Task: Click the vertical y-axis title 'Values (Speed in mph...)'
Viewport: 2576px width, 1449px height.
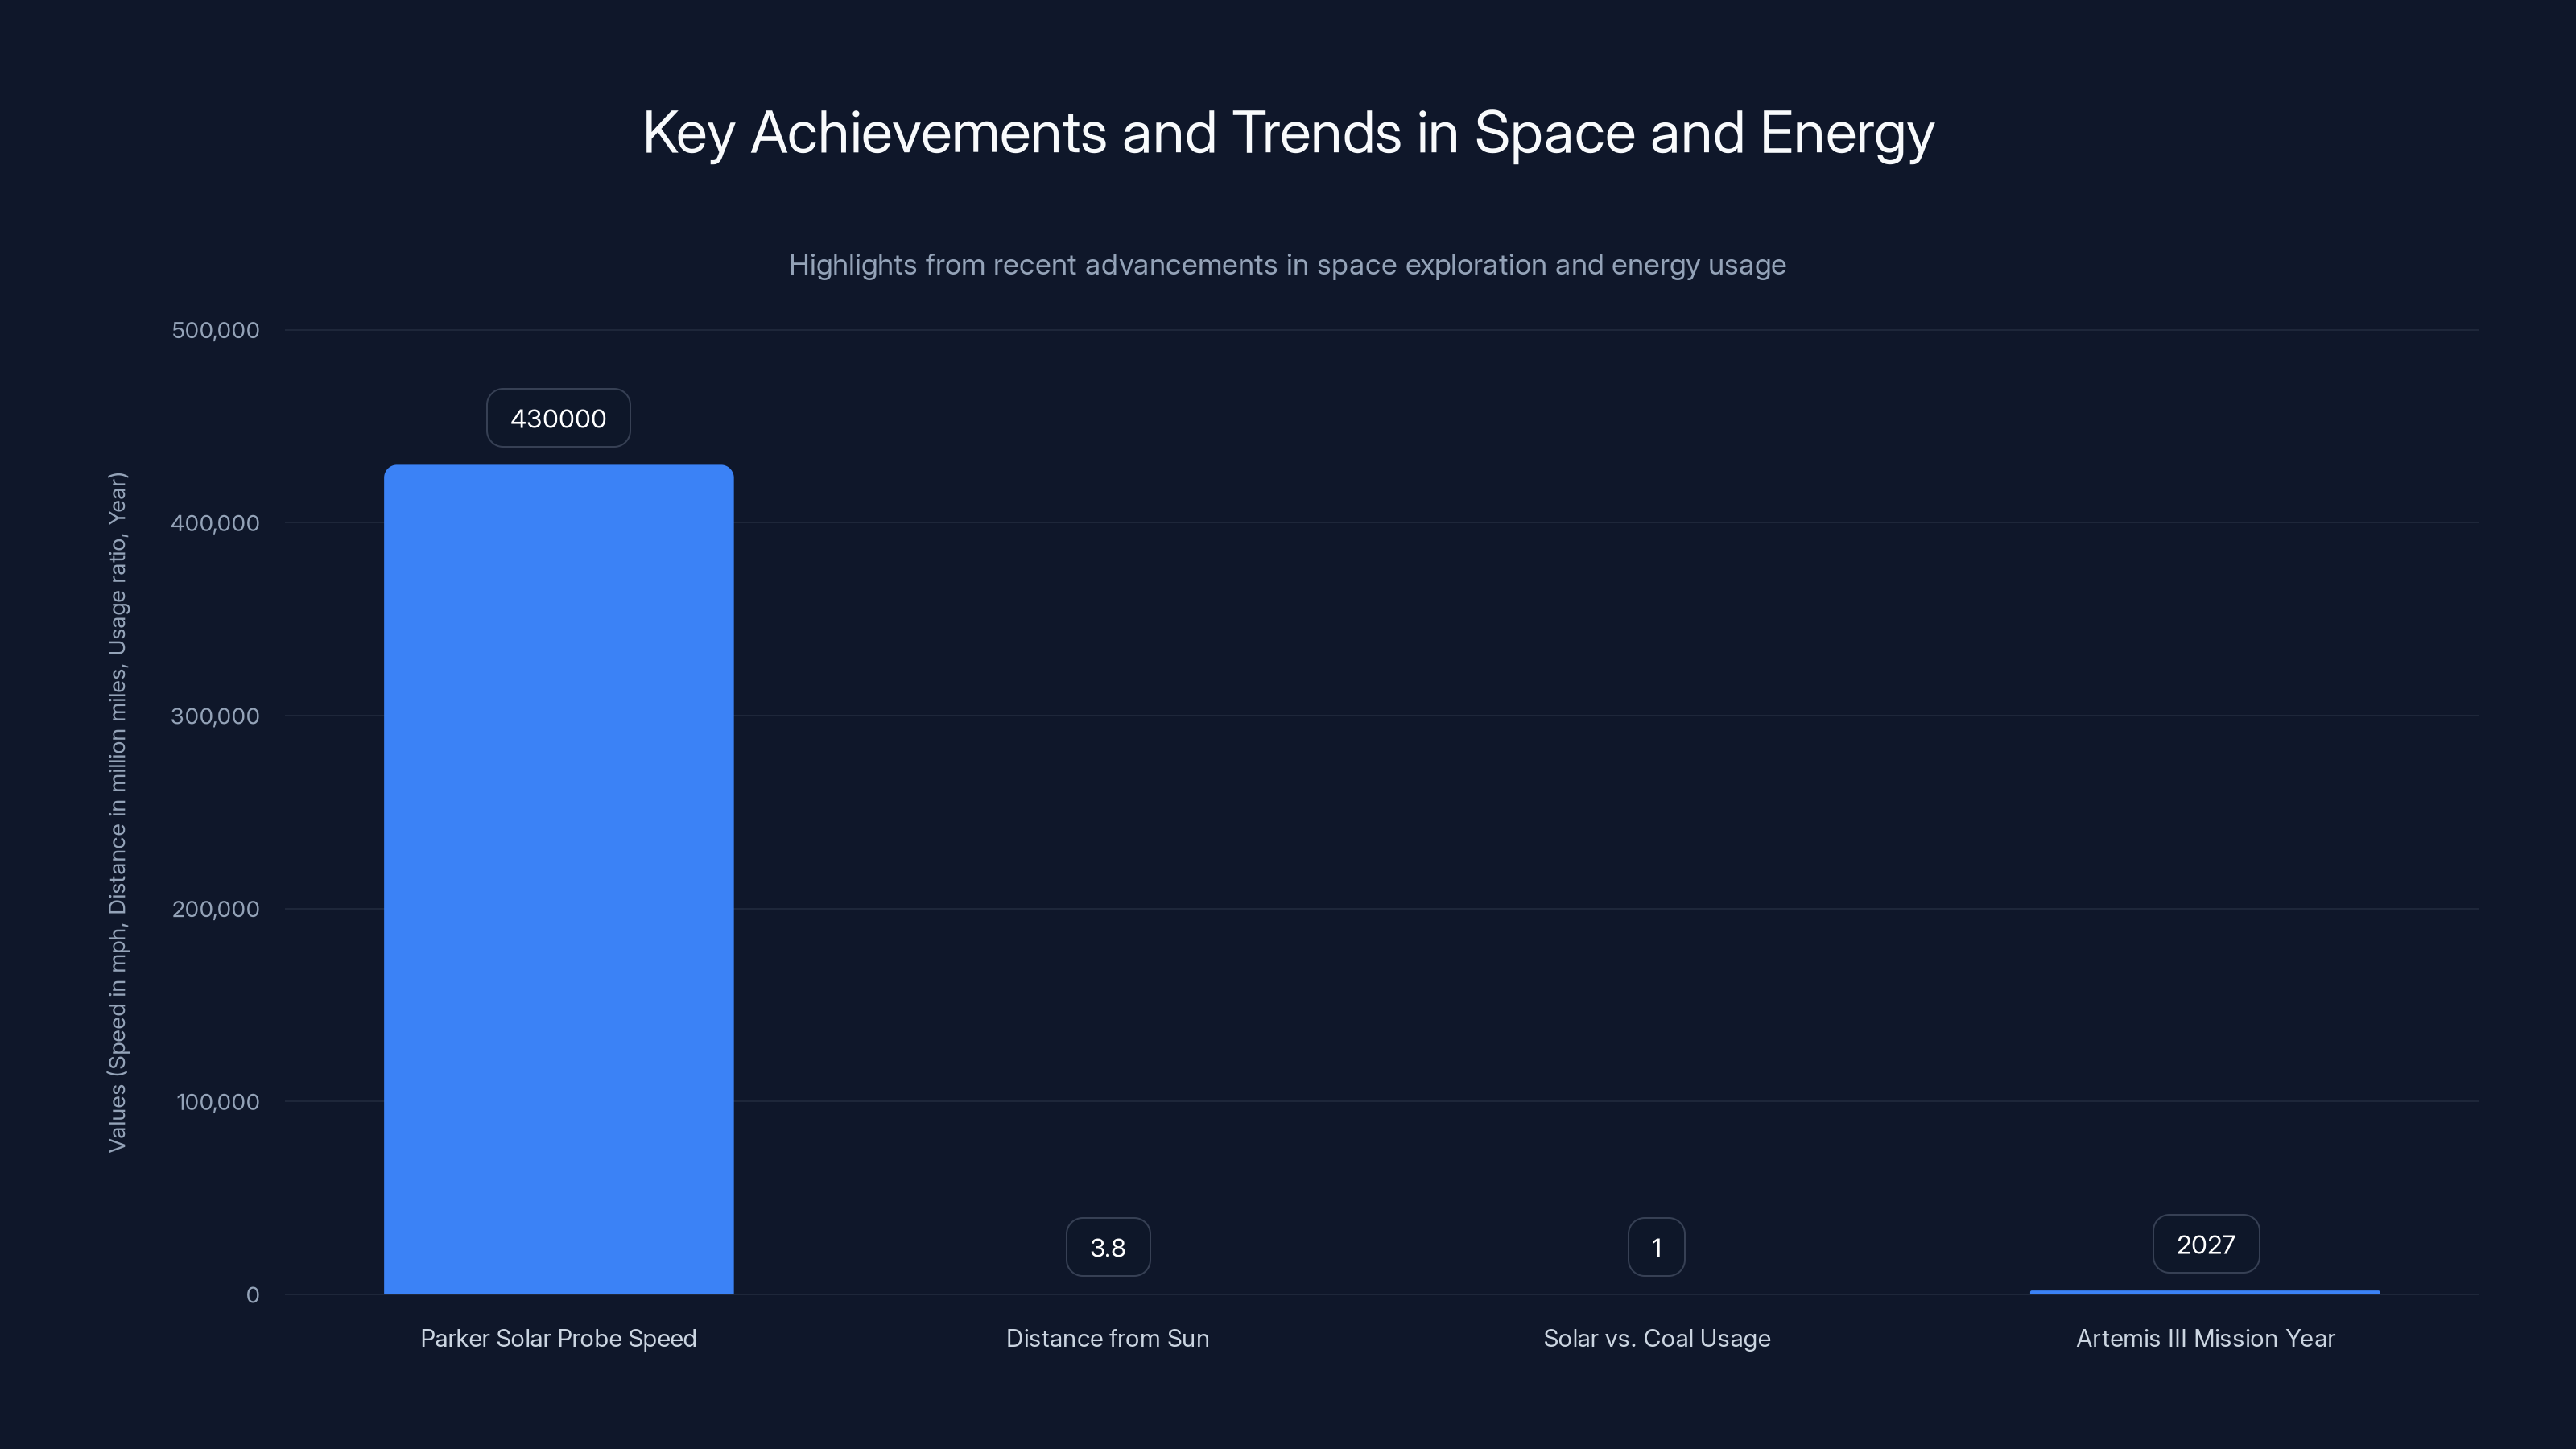Action: (117, 812)
